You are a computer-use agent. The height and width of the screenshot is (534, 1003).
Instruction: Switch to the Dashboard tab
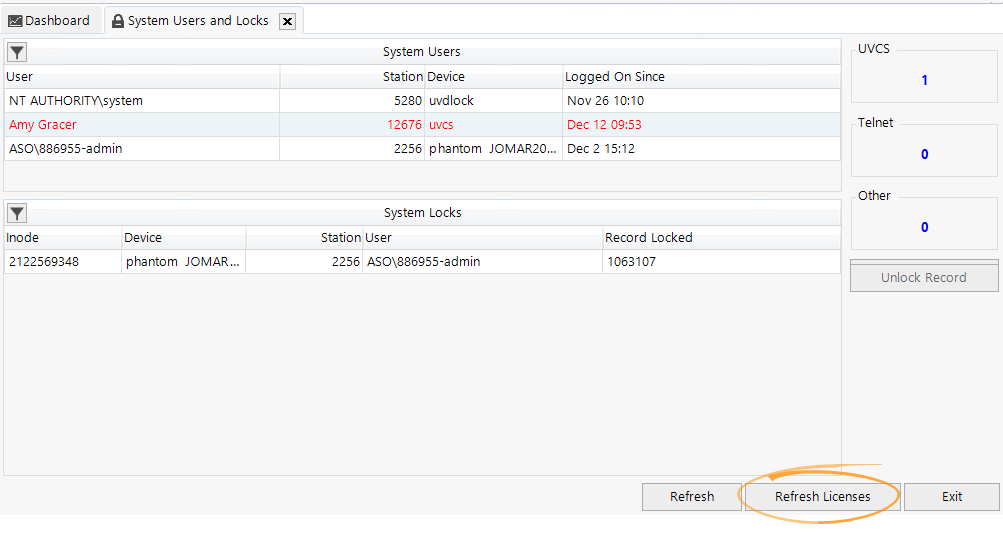point(50,20)
